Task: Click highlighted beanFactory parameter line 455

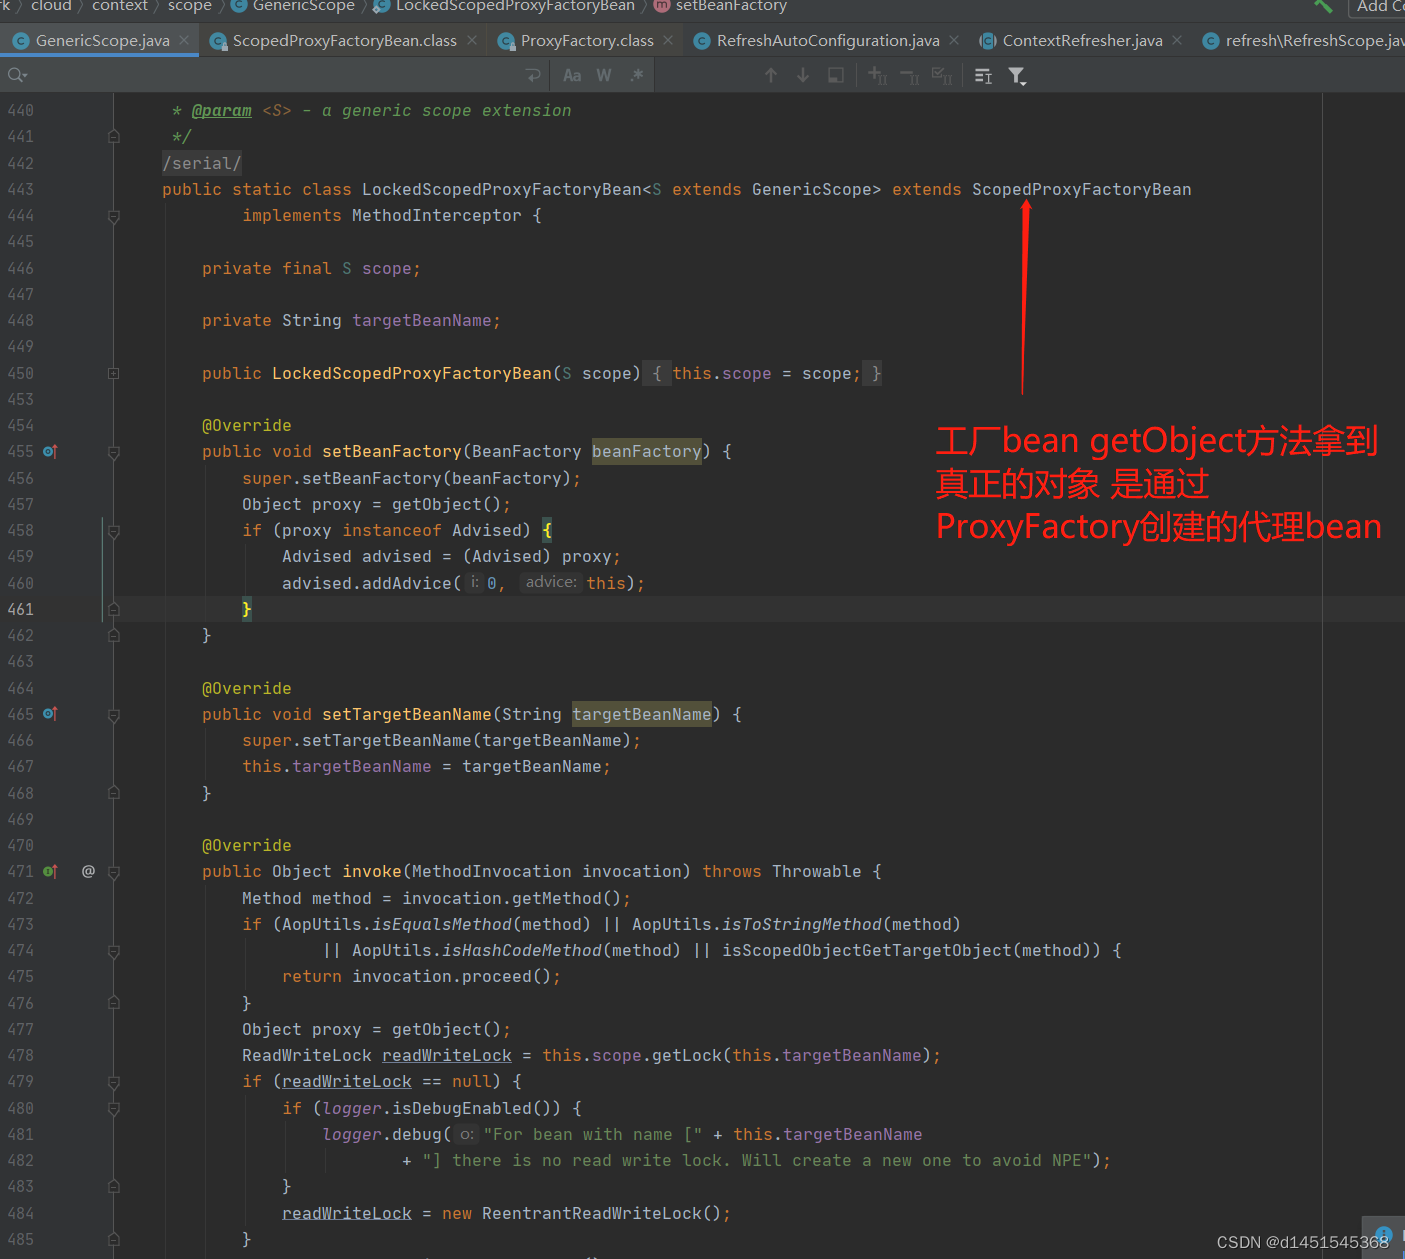Action: [x=646, y=452]
